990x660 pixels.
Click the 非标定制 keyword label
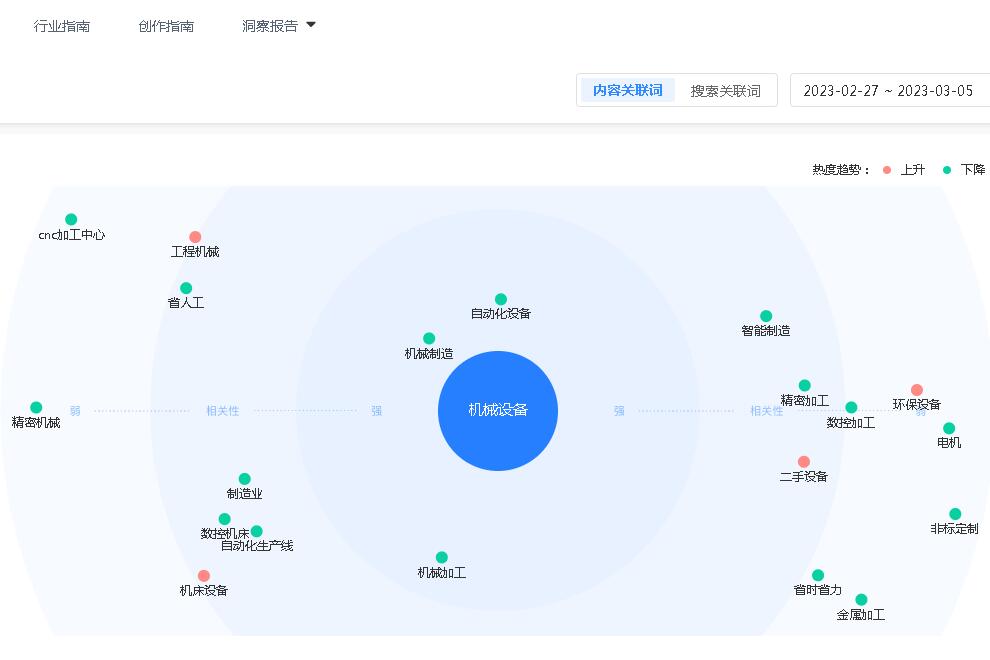(x=955, y=529)
